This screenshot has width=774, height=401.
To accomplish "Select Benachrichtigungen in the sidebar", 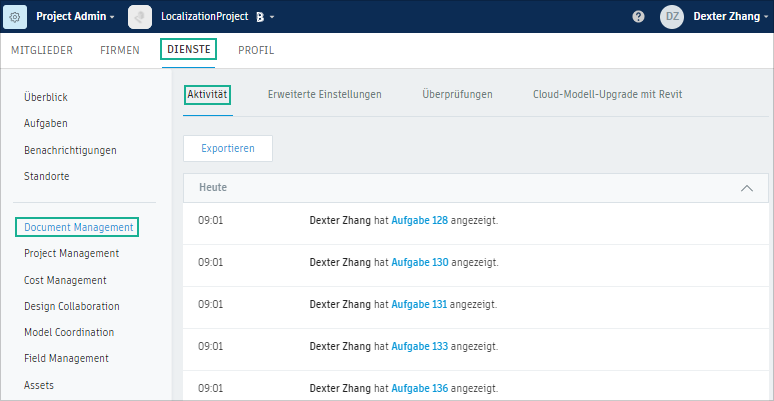I will pos(70,150).
